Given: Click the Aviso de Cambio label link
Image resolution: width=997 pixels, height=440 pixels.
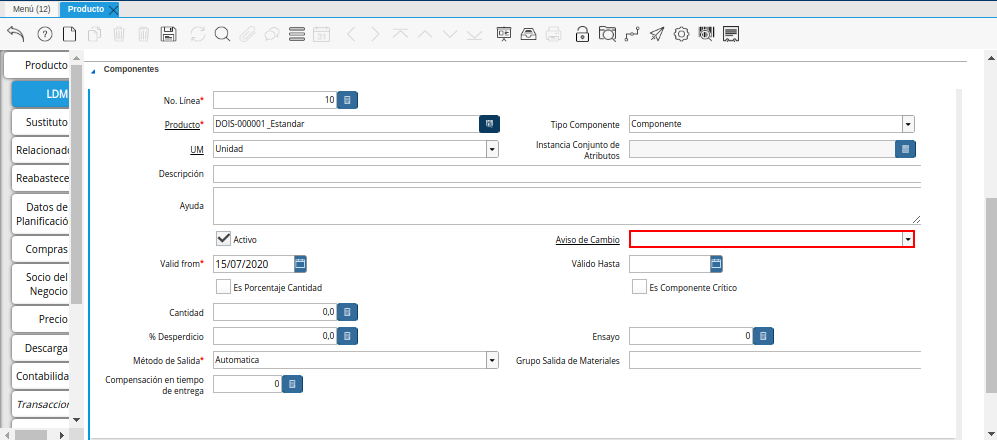Looking at the screenshot, I should 587,240.
